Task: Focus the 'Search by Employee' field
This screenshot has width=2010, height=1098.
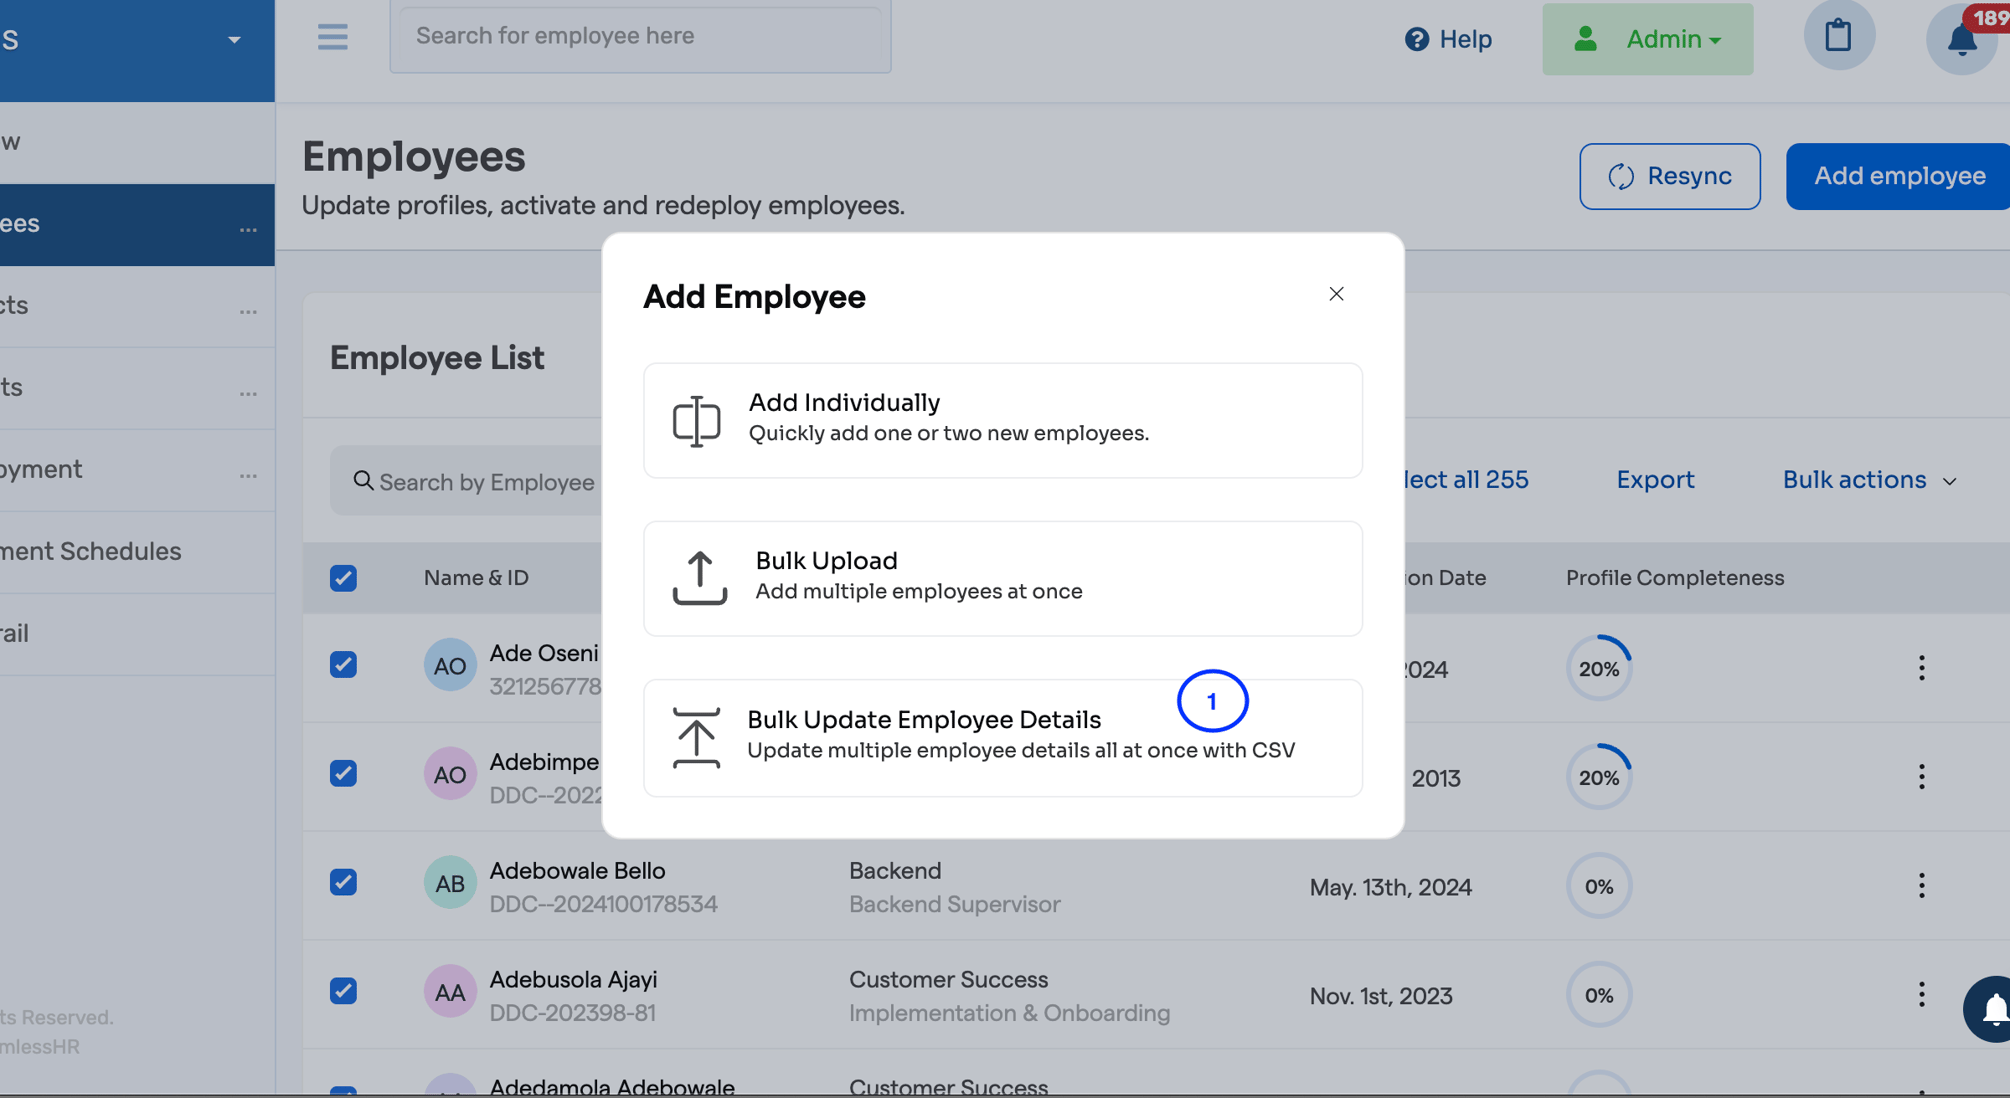Action: click(x=467, y=481)
